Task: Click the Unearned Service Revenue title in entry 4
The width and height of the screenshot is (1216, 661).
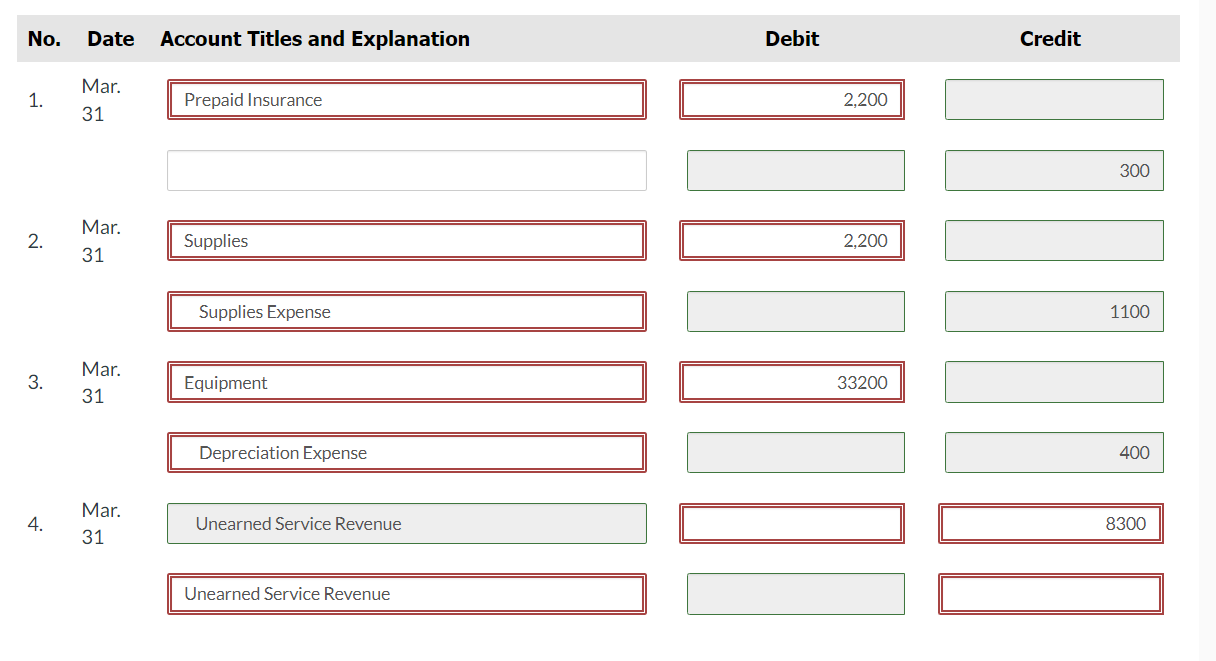Action: (405, 523)
